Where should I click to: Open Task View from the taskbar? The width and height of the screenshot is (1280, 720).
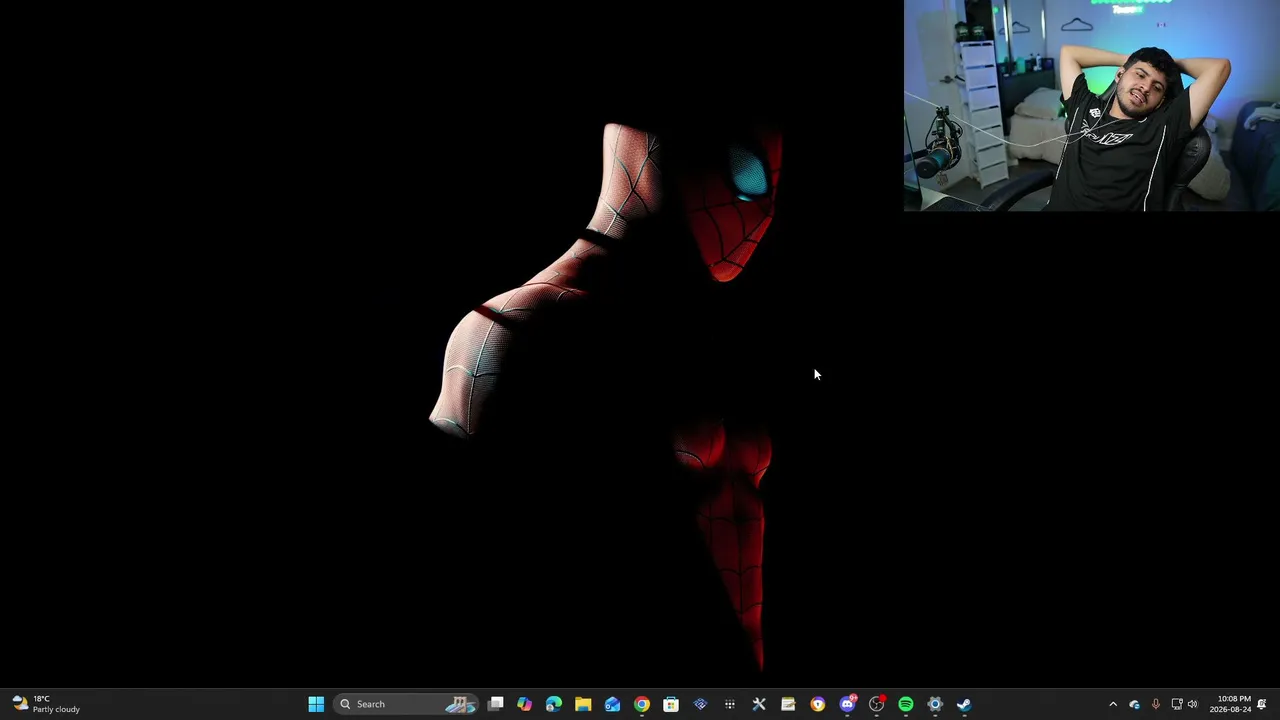[496, 704]
